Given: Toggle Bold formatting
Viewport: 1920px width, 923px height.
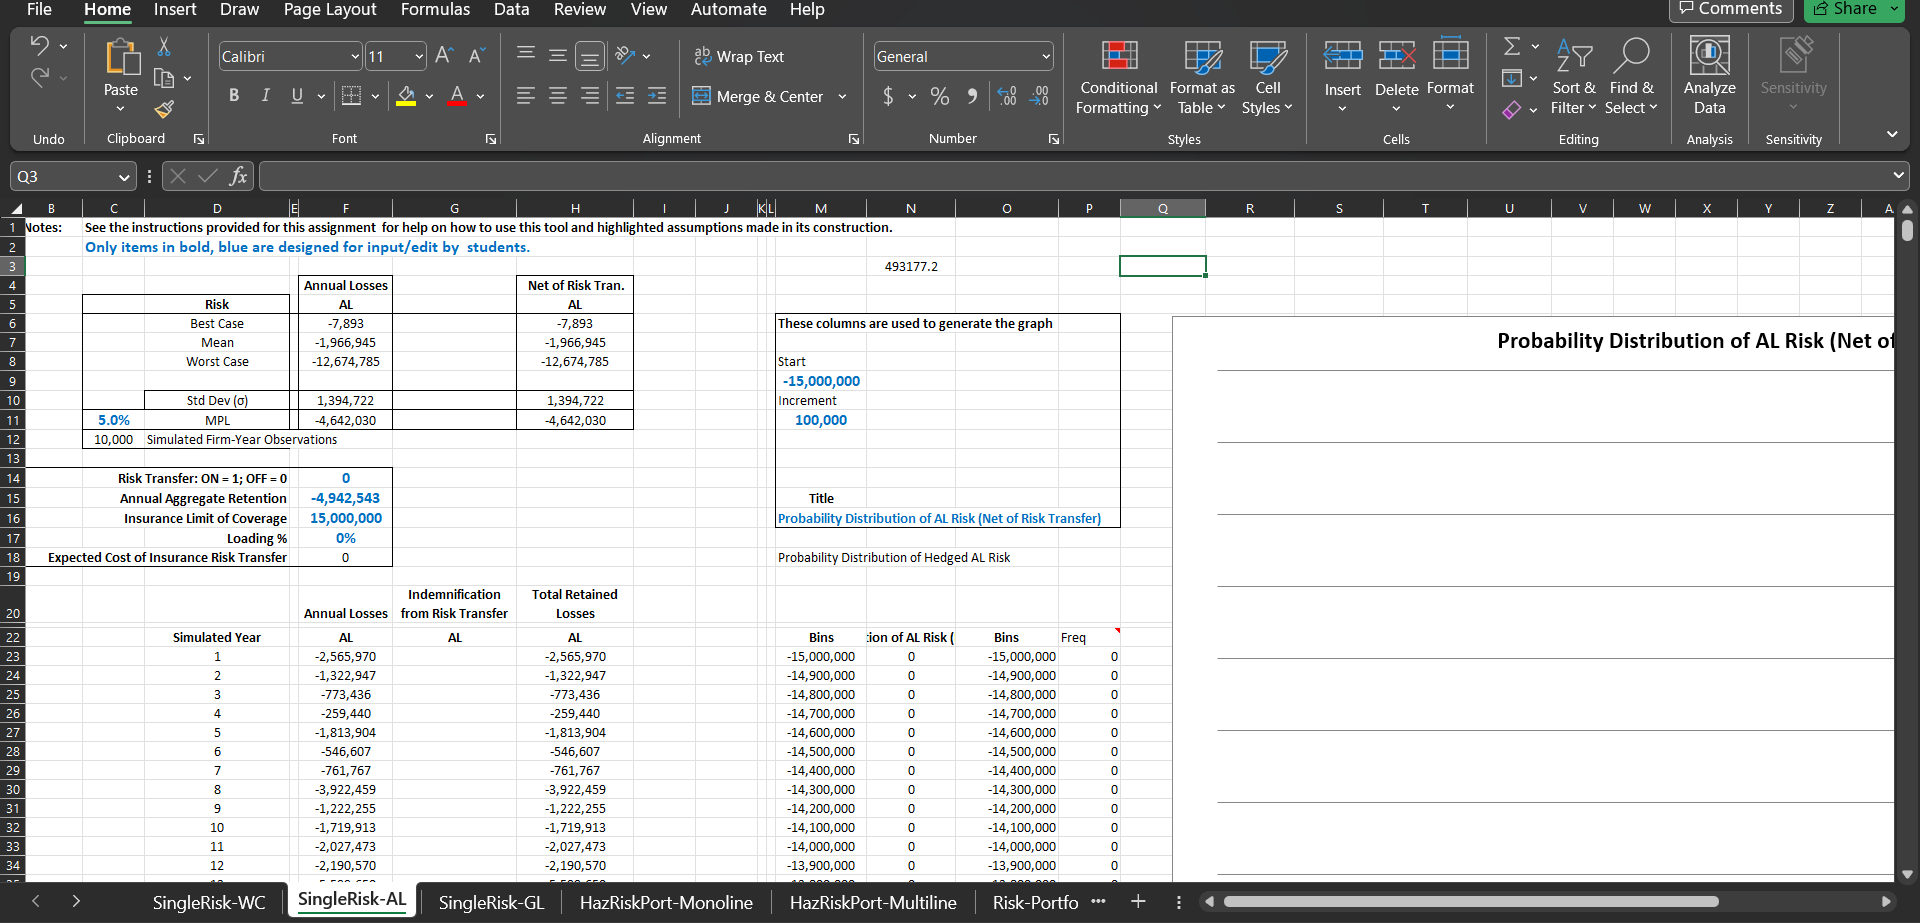Looking at the screenshot, I should point(234,96).
